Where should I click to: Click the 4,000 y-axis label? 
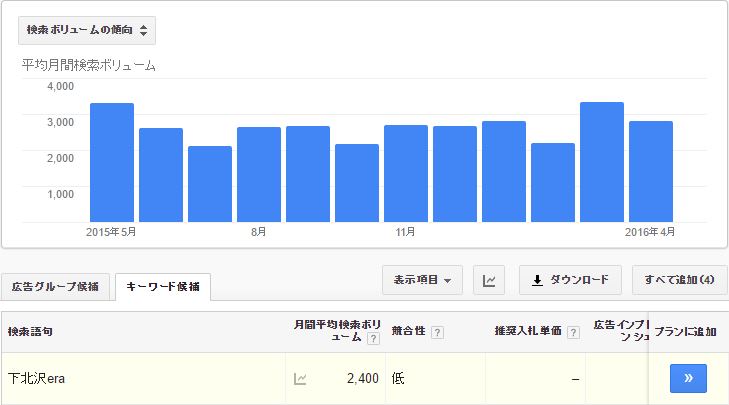tap(60, 86)
